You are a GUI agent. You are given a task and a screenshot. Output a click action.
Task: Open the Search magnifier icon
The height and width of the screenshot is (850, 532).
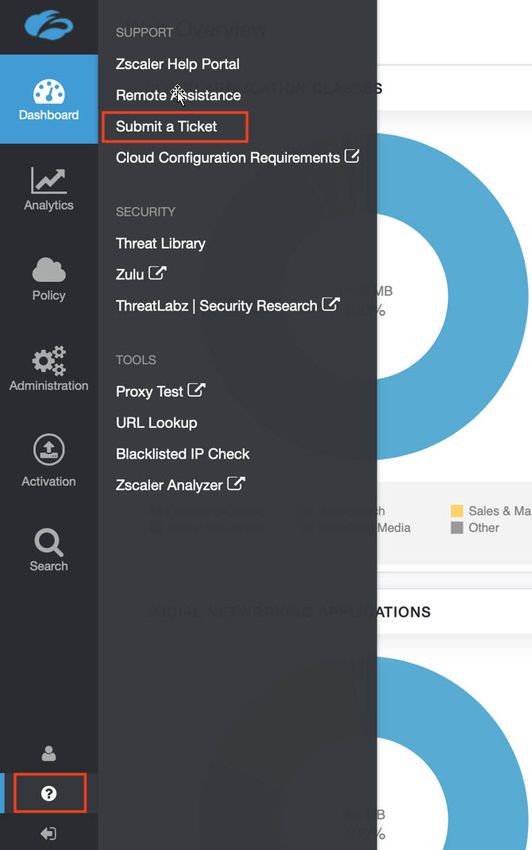coord(49,542)
